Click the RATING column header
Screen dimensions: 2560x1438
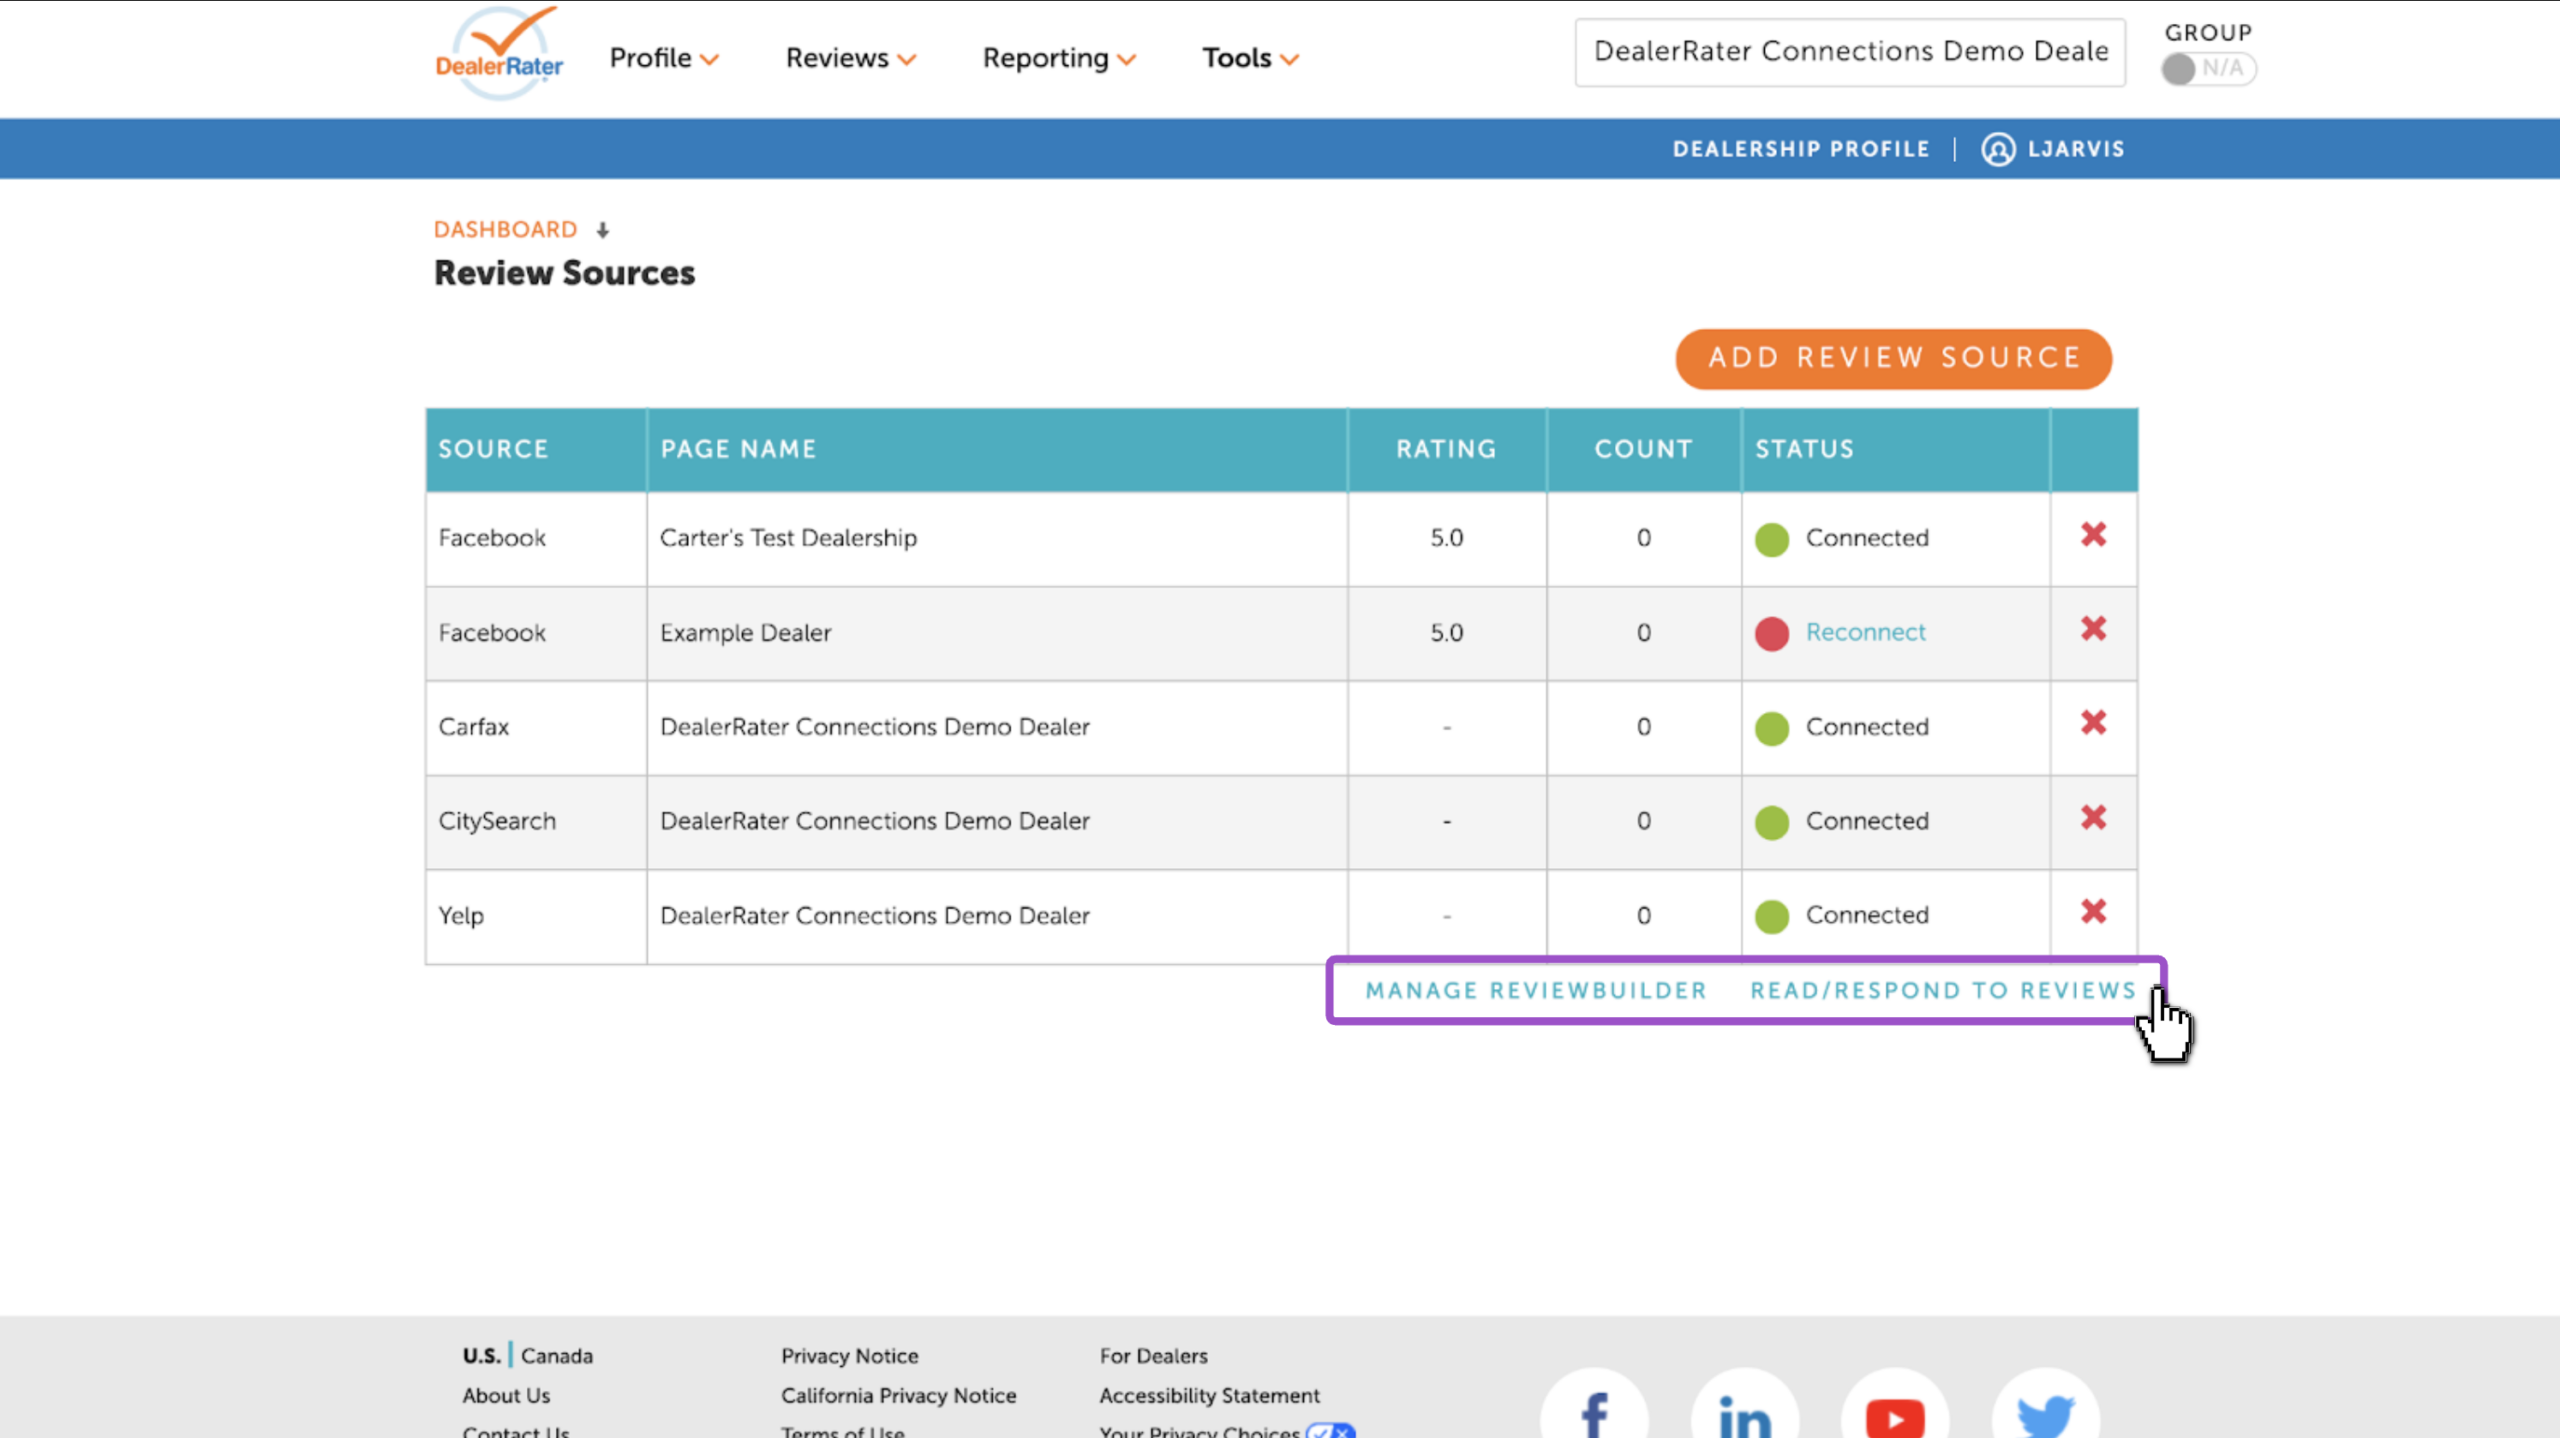click(1446, 449)
